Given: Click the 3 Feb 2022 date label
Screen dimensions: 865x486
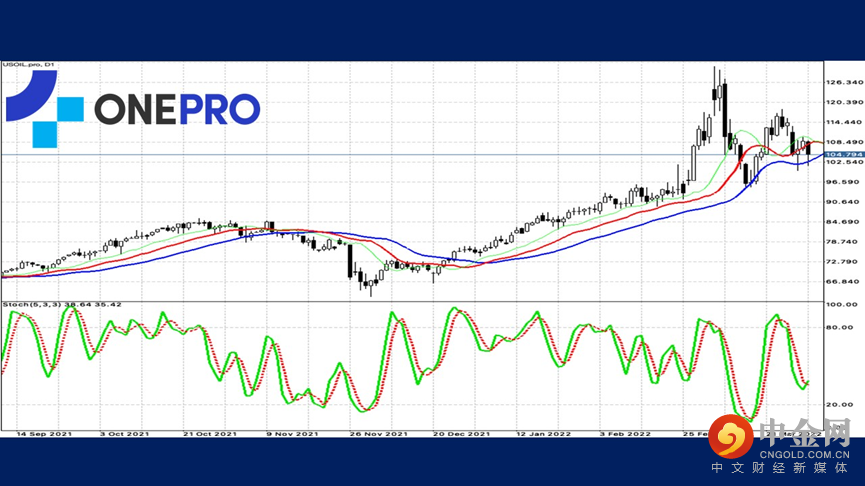Looking at the screenshot, I should (x=625, y=434).
